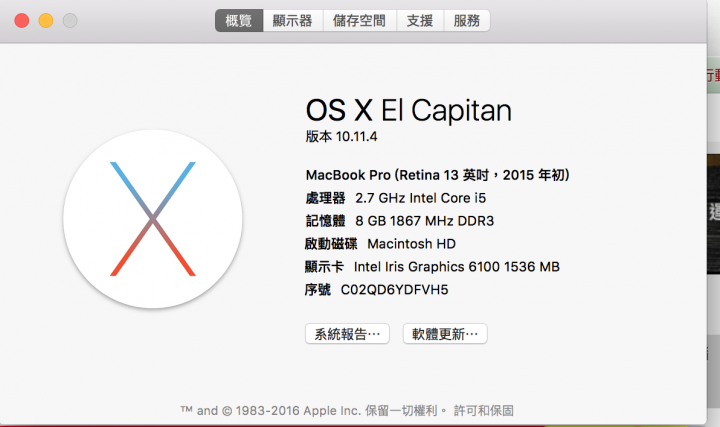Click Intel Iris Graphics 6100 1536 MB text

[457, 267]
